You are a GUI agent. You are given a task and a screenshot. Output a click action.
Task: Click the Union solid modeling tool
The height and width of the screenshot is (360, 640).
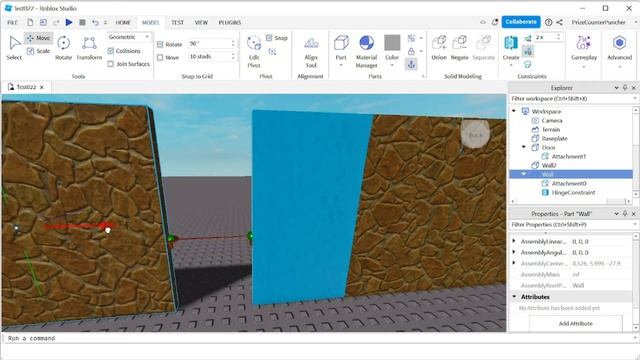pyautogui.click(x=439, y=48)
